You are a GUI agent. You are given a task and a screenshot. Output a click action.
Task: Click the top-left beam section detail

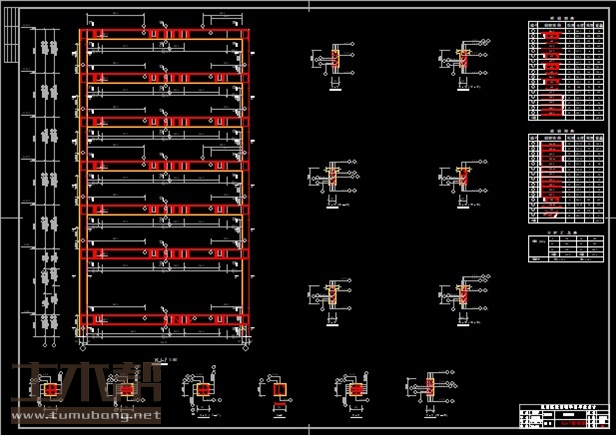[333, 59]
